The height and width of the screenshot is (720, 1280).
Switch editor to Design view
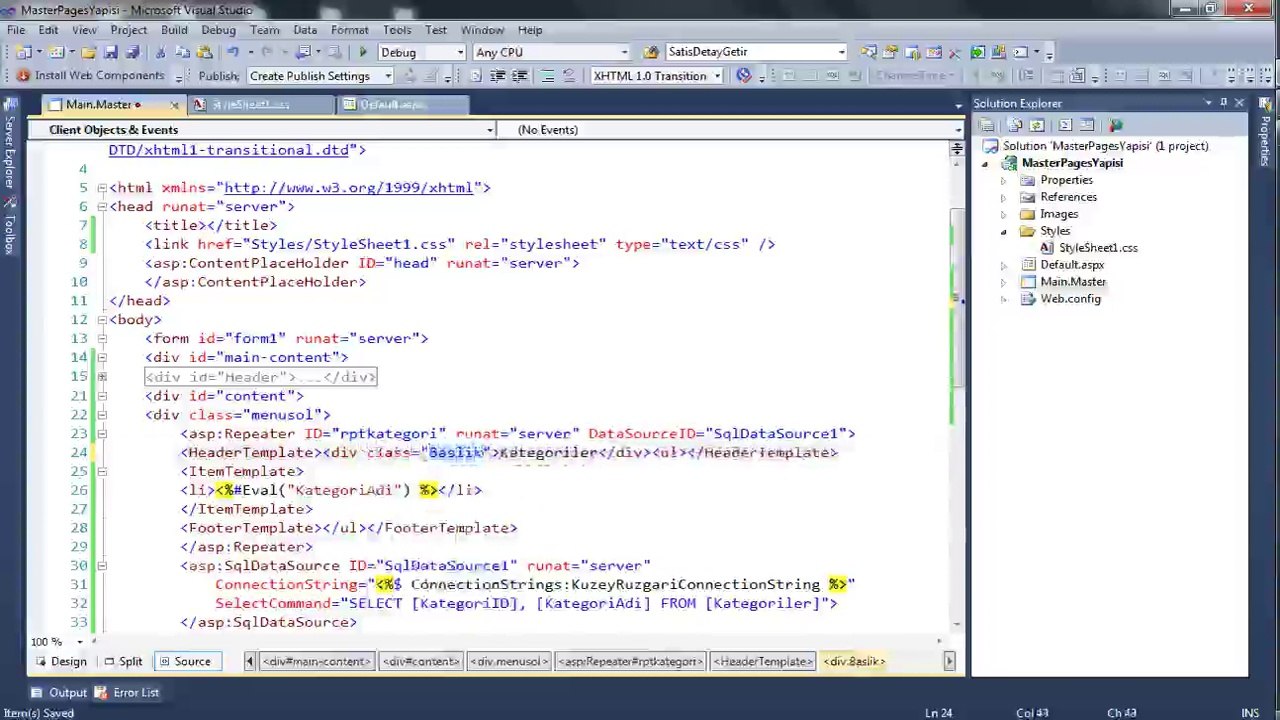tap(61, 661)
